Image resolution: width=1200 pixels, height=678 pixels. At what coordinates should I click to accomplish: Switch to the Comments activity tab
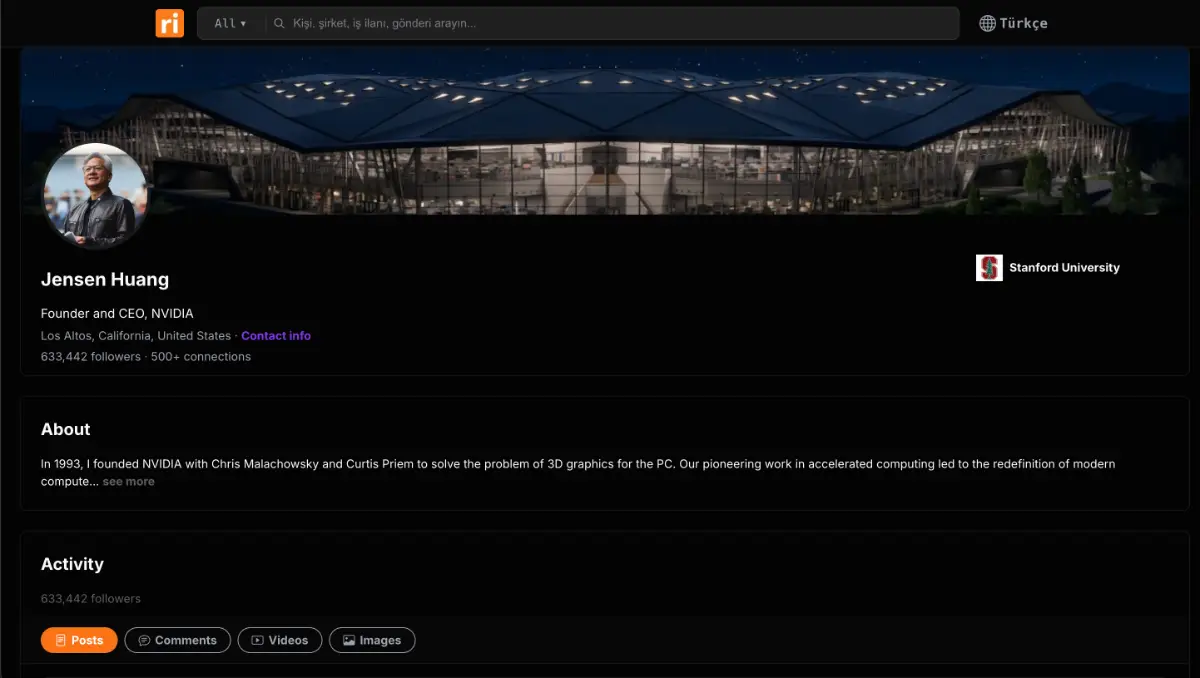coord(177,640)
